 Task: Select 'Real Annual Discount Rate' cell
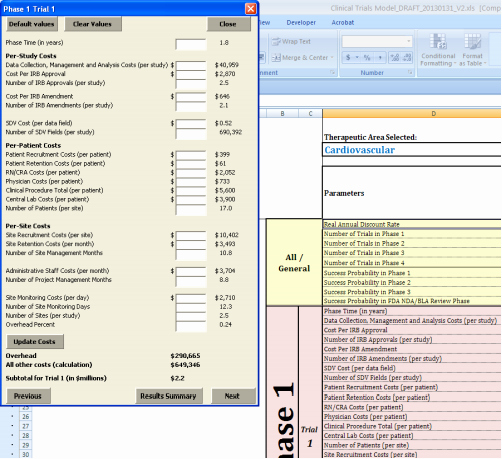coord(412,224)
